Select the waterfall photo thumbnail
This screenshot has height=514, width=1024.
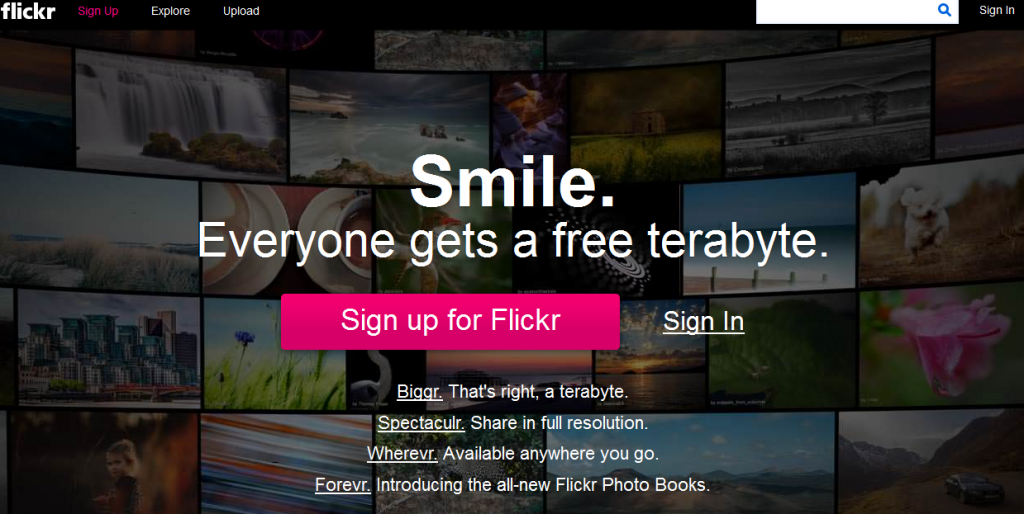tap(181, 112)
